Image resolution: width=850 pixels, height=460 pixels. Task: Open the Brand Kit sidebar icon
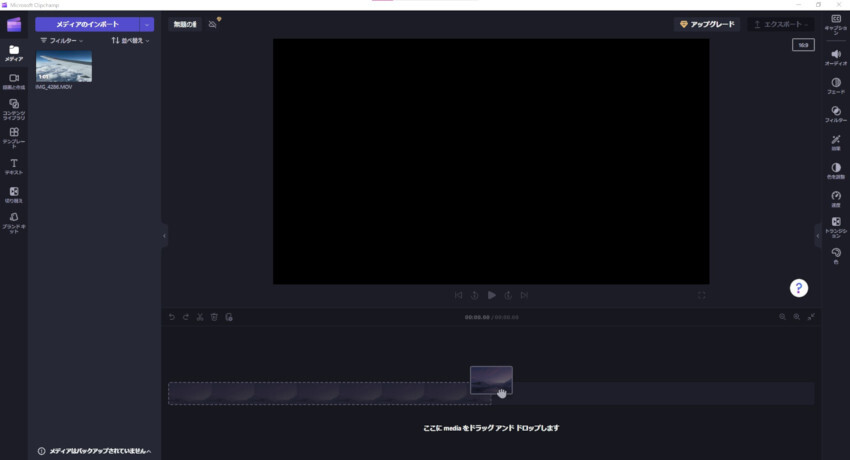click(x=14, y=220)
